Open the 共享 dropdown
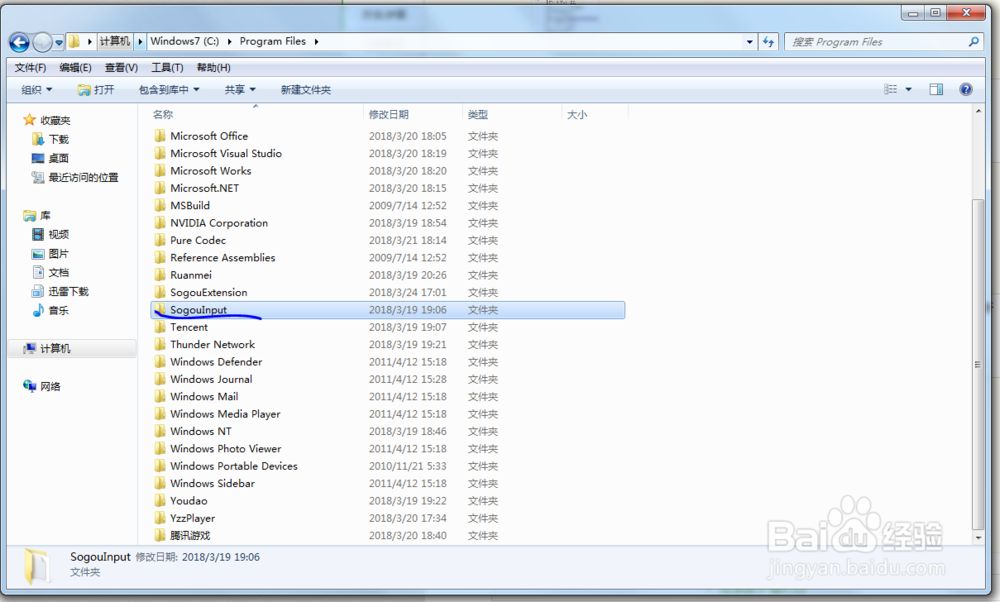1000x602 pixels. [240, 90]
